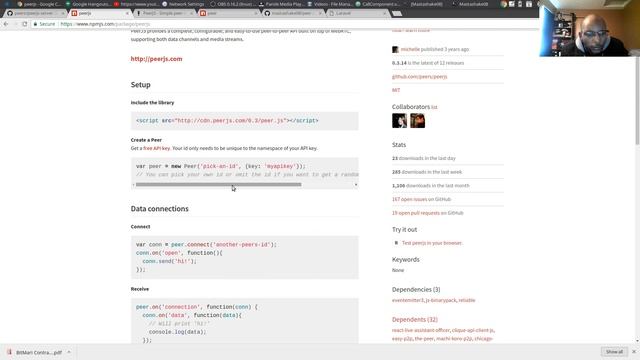Viewport: 640px width, 360px height.
Task: Open the 0.3.14 releases link
Action: (428, 63)
